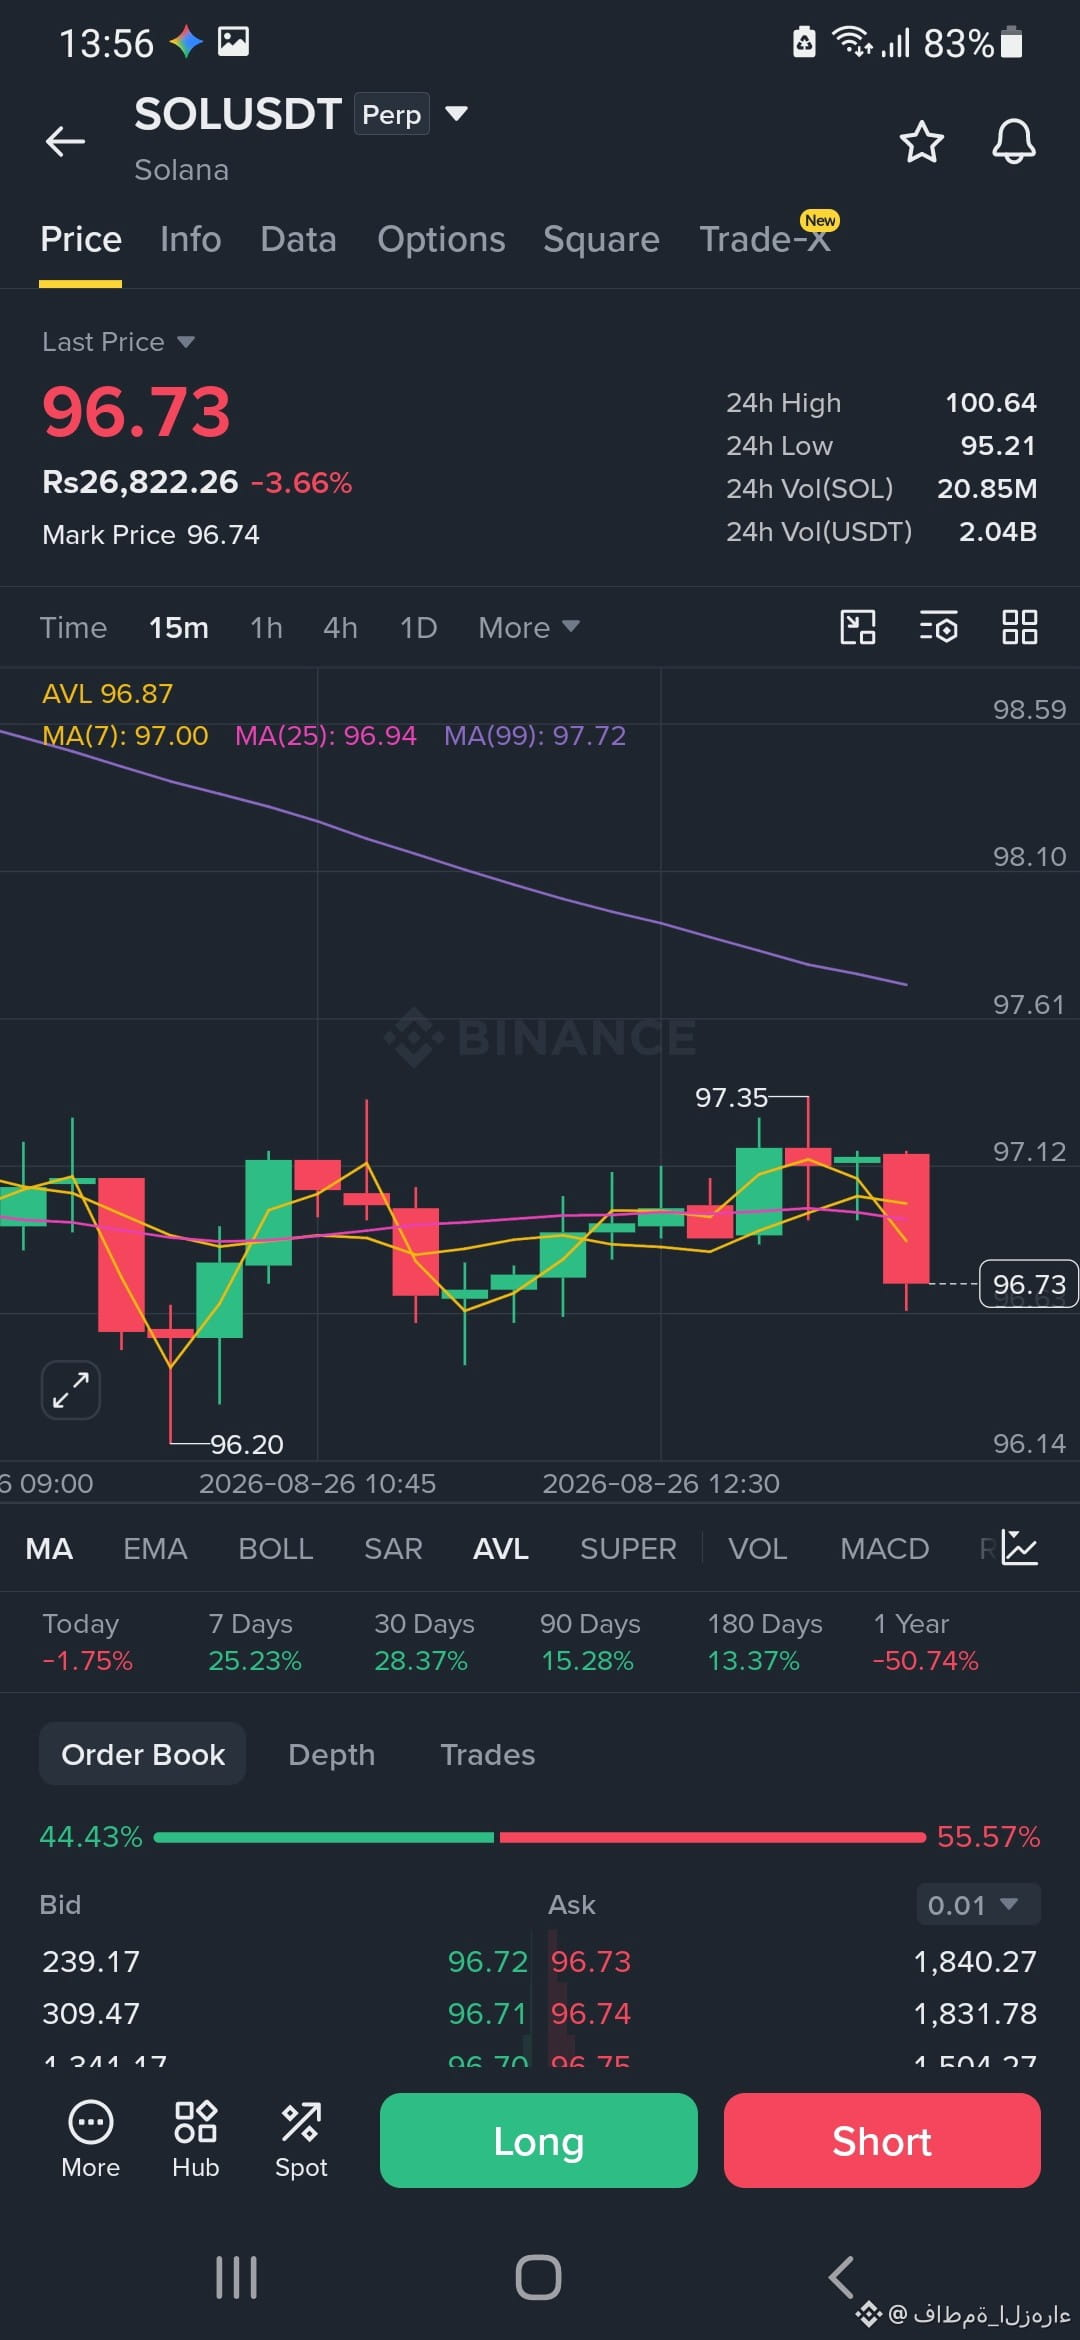Screen dimensions: 1080x2340
Task: Open the More menu icon at bottom
Action: tap(90, 2139)
